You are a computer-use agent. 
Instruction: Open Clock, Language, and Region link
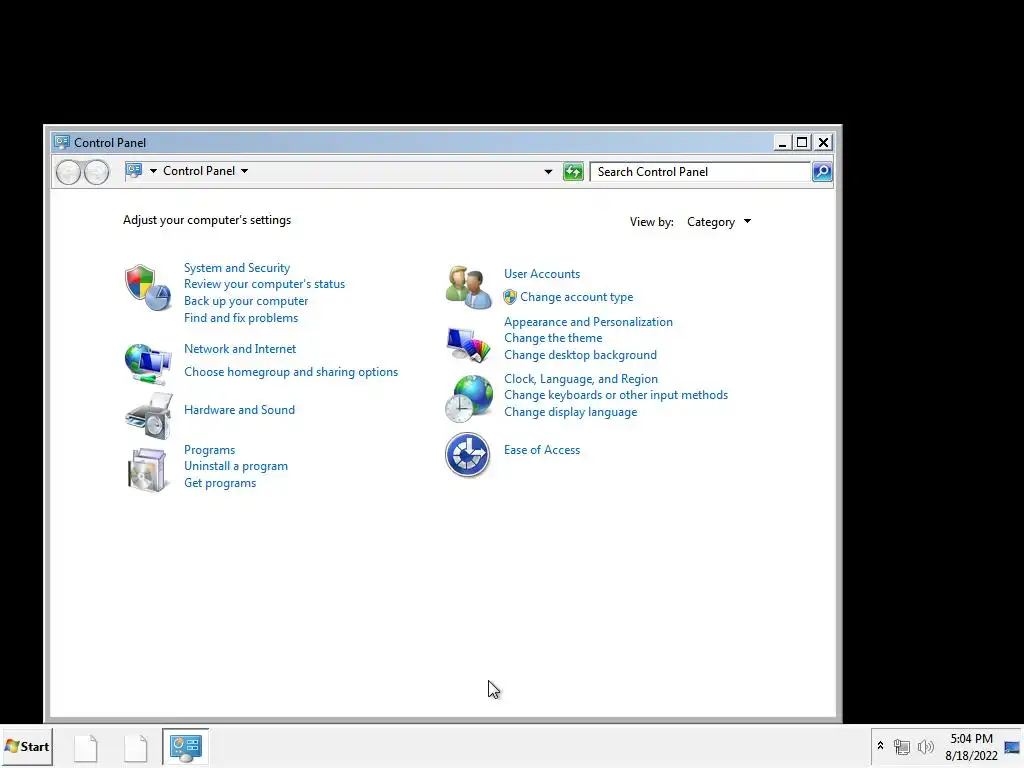click(581, 379)
